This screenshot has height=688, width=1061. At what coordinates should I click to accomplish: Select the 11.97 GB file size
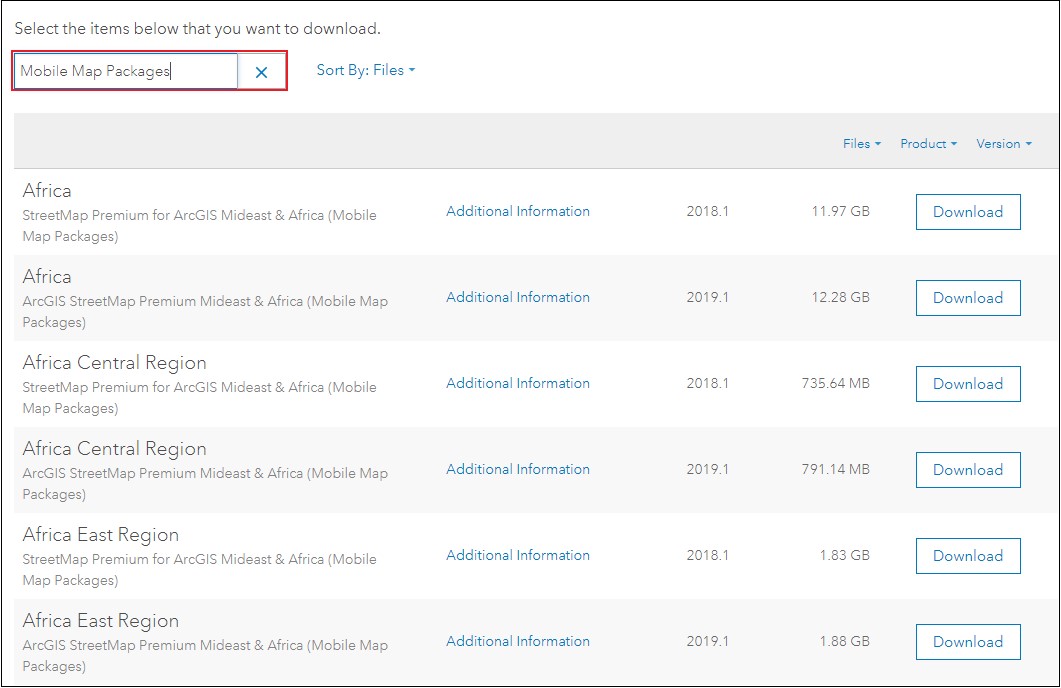point(840,211)
